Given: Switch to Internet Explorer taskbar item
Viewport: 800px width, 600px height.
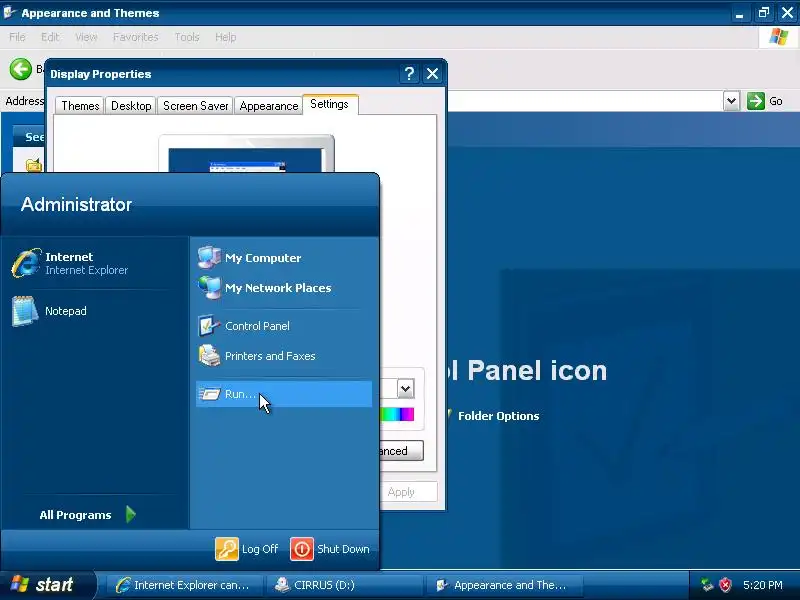Looking at the screenshot, I should coord(185,585).
